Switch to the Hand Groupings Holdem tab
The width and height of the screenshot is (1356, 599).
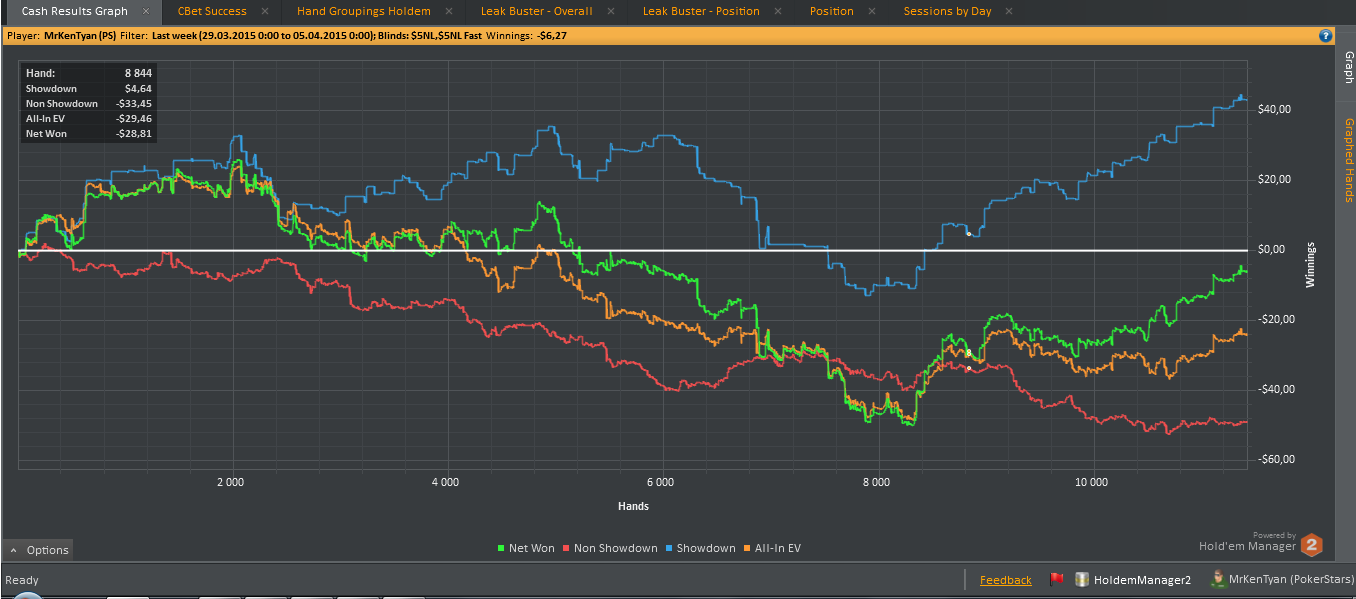coord(364,11)
